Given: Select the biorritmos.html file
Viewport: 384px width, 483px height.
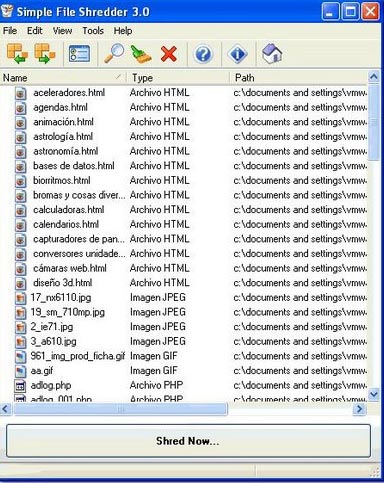Looking at the screenshot, I should 62,181.
